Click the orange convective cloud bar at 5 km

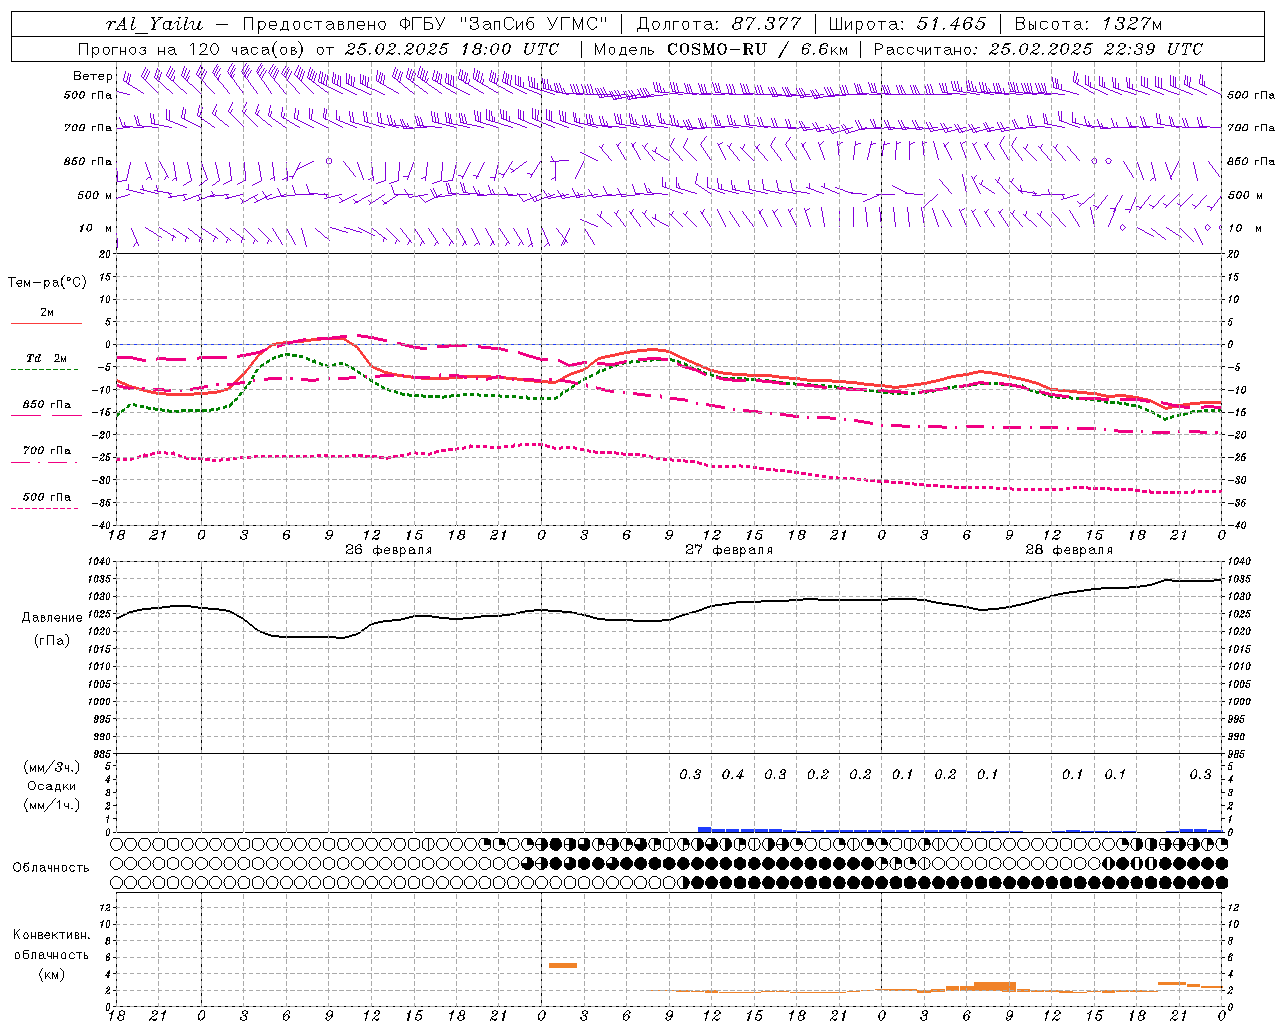(563, 965)
